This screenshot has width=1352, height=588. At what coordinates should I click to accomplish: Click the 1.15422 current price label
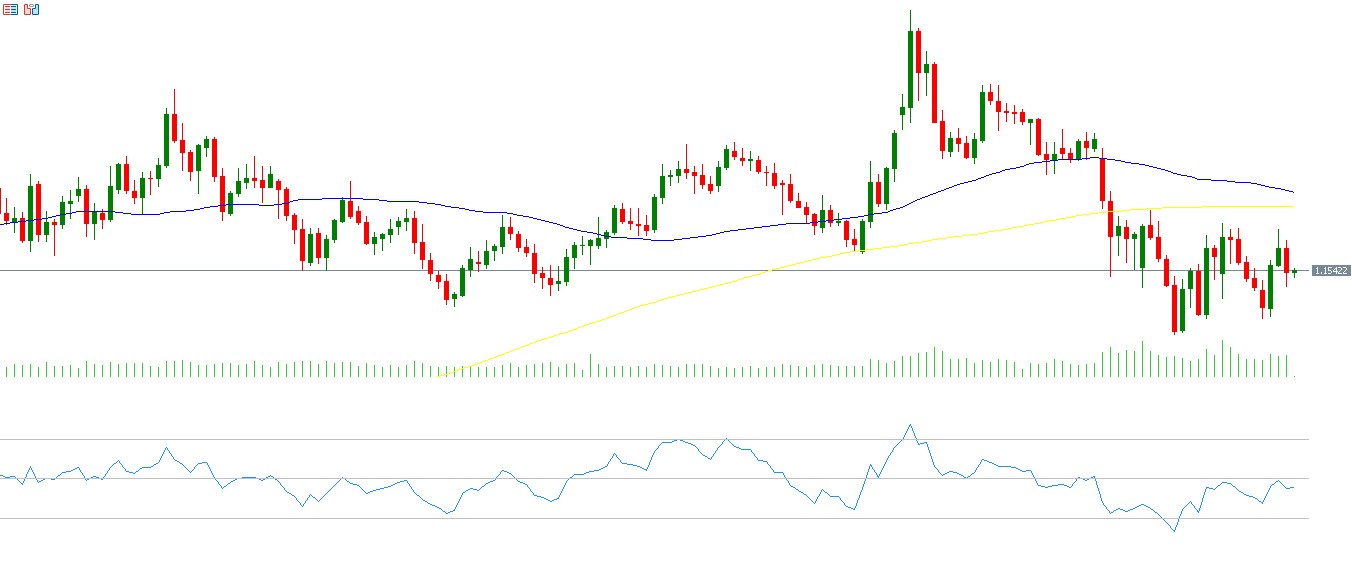[x=1331, y=271]
